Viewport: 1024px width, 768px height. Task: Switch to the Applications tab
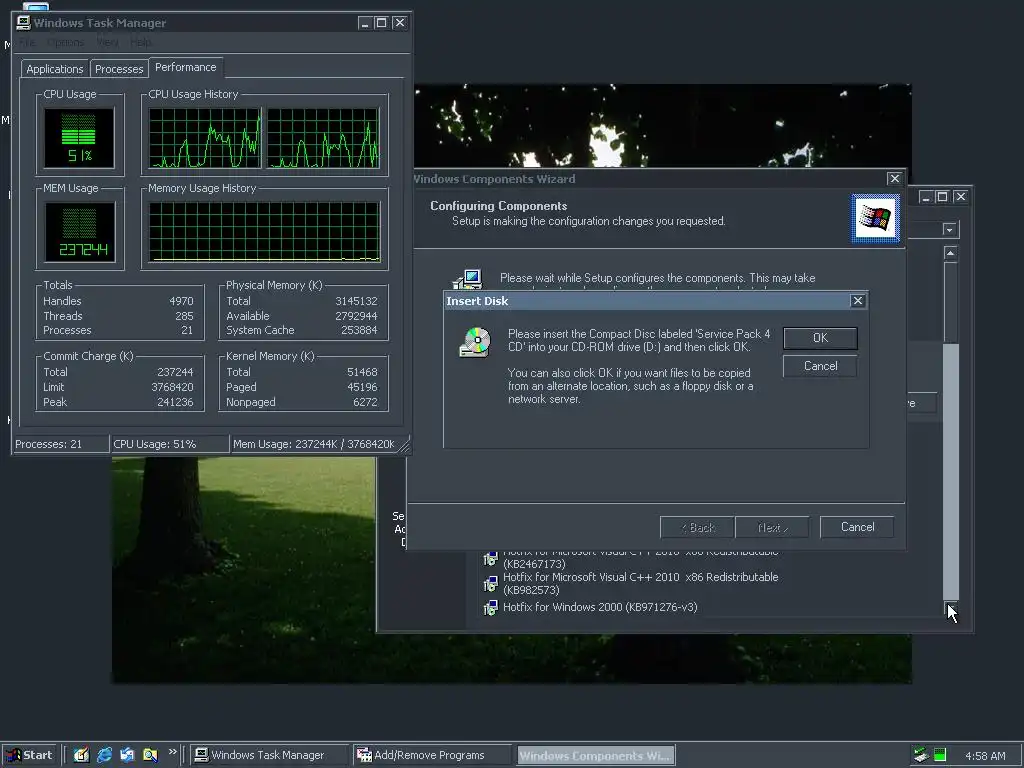click(x=55, y=69)
